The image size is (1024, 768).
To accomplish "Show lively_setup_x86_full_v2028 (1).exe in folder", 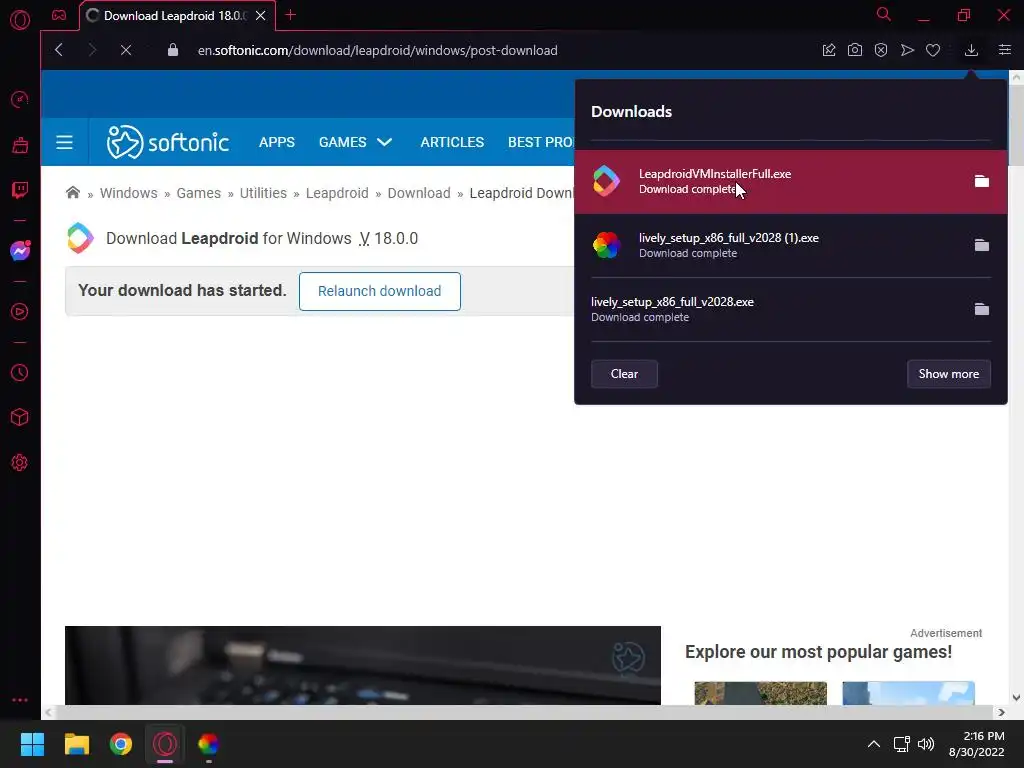I will click(x=982, y=245).
